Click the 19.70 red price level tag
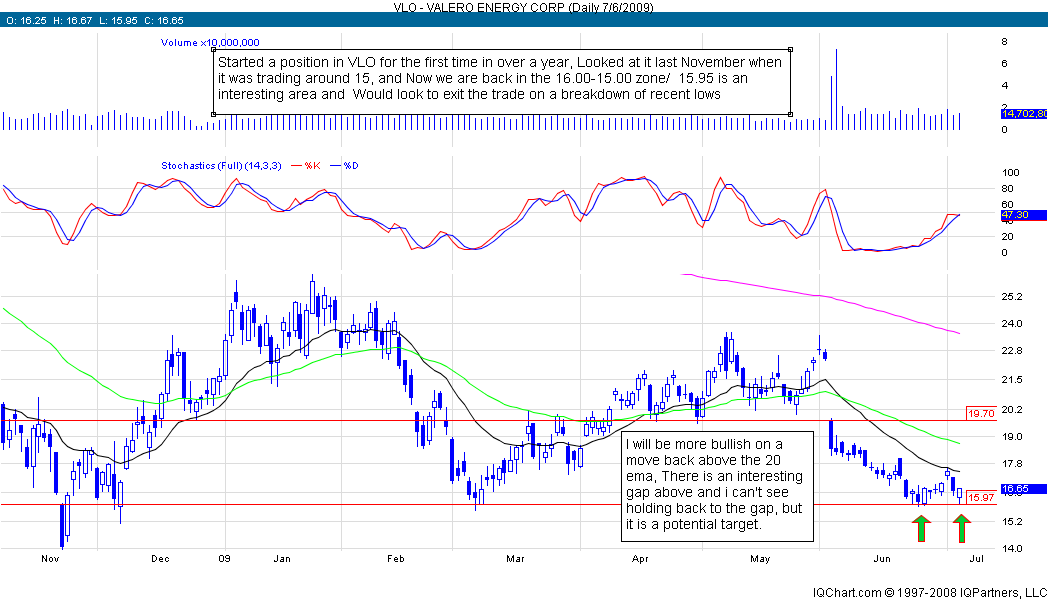 (981, 414)
